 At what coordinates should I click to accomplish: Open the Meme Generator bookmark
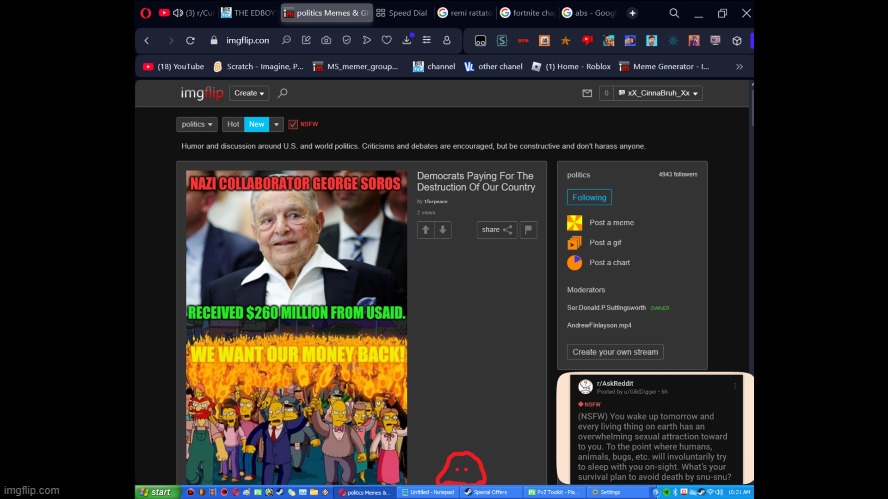[664, 66]
